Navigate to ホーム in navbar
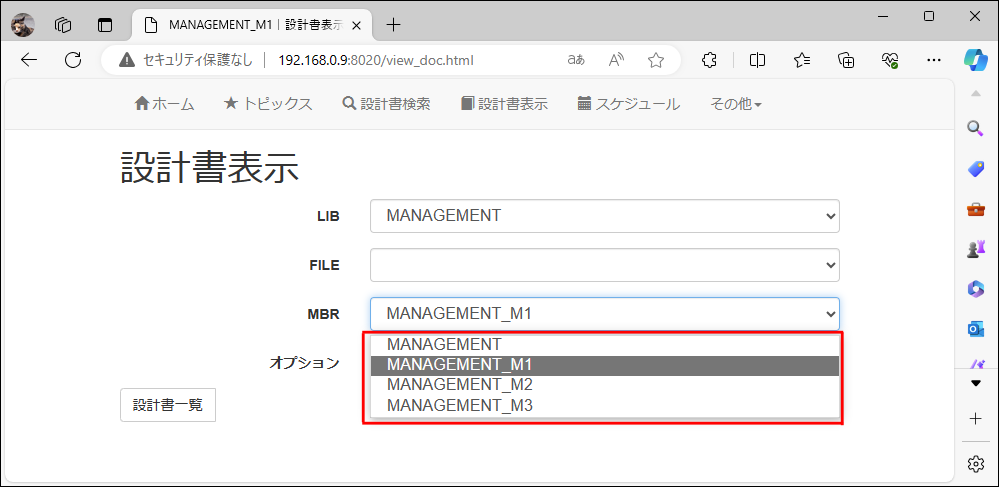 point(164,104)
